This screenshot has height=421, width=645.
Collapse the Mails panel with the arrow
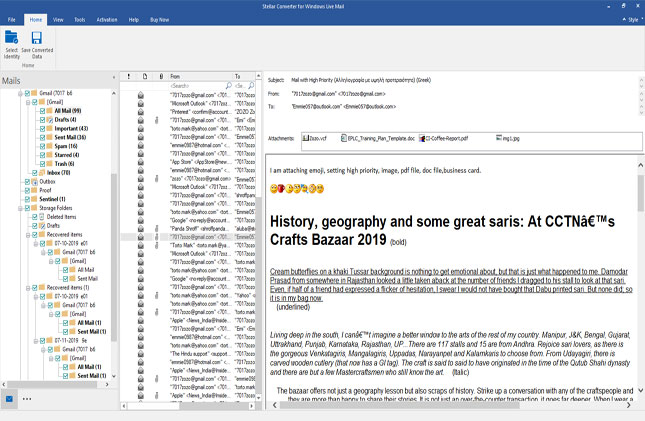point(114,77)
